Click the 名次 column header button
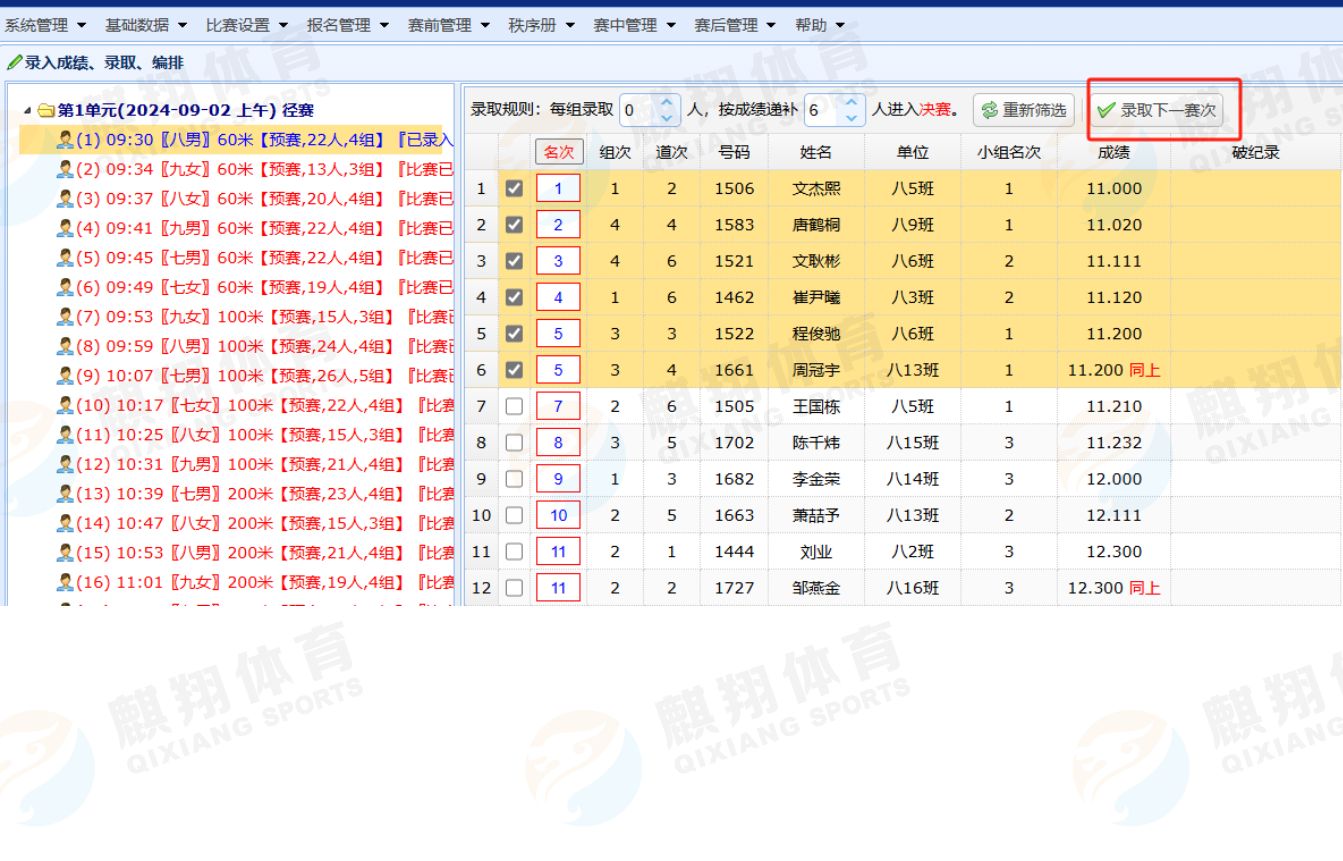The height and width of the screenshot is (861, 1343). click(558, 152)
